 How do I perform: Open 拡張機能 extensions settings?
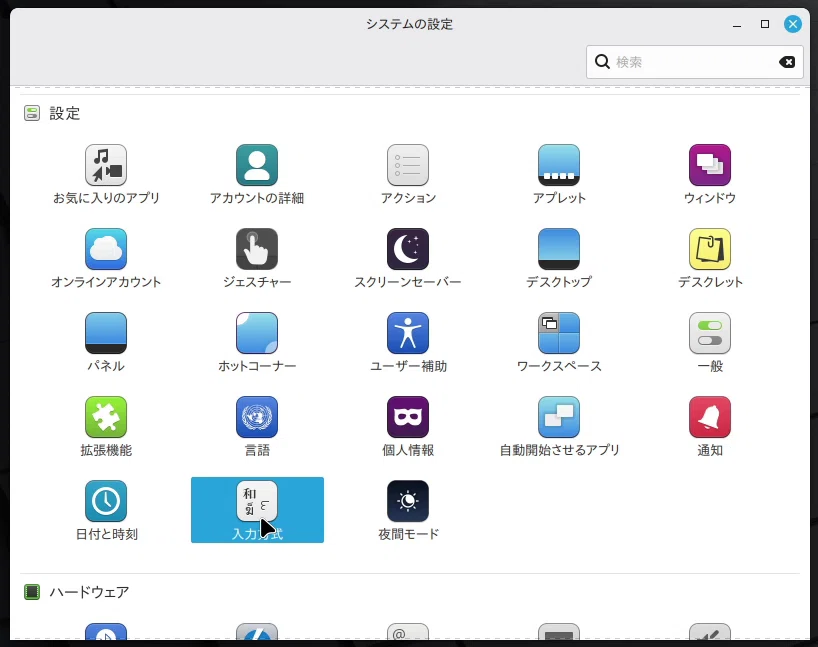point(106,427)
